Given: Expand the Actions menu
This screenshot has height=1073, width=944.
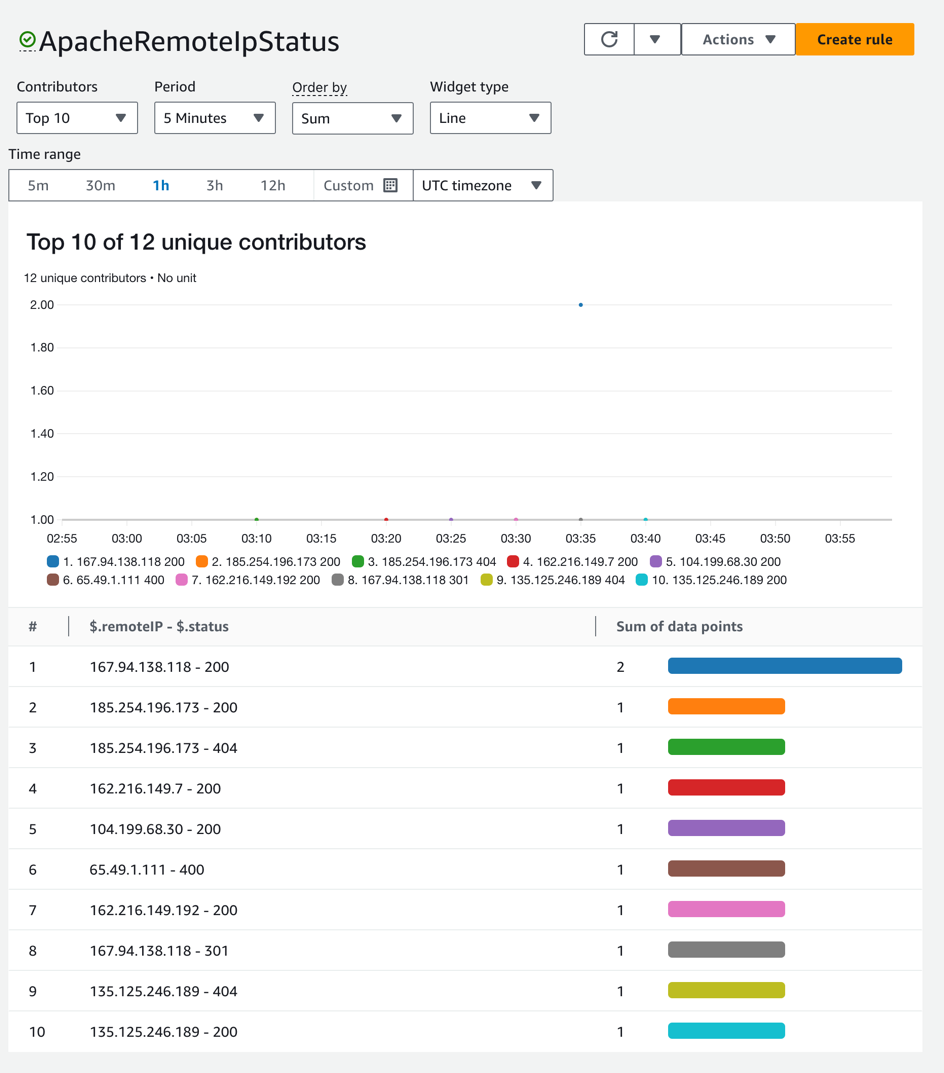Looking at the screenshot, I should 738,39.
